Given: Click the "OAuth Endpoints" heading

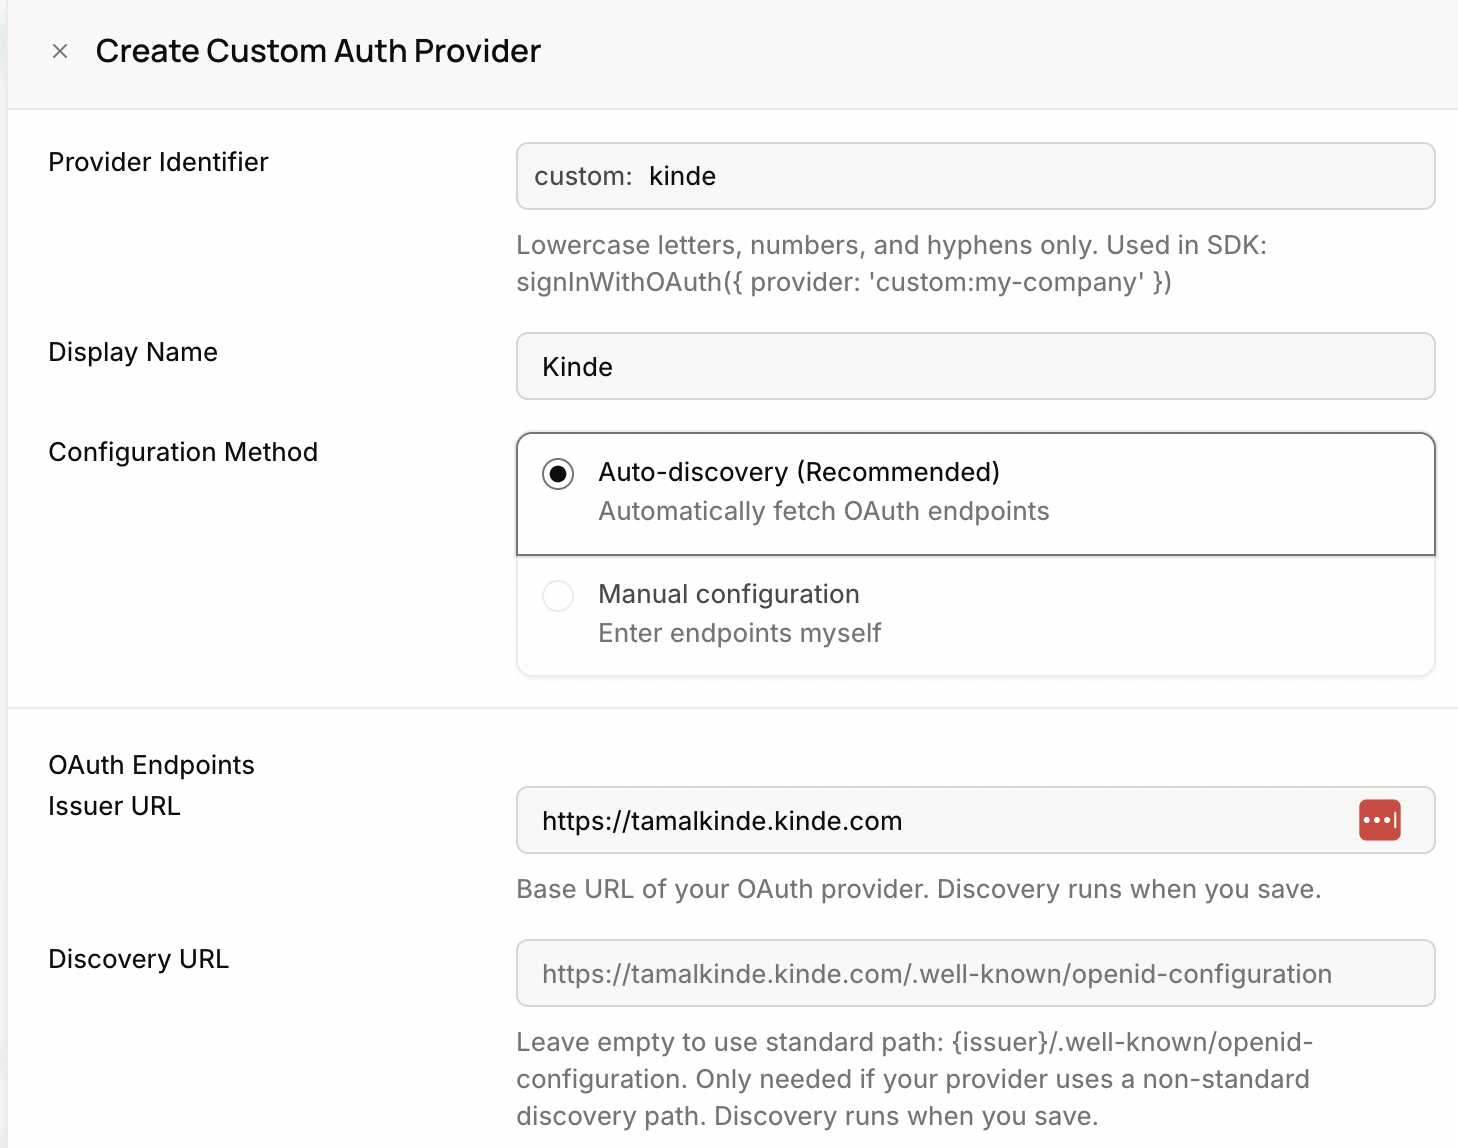Looking at the screenshot, I should click(x=151, y=765).
